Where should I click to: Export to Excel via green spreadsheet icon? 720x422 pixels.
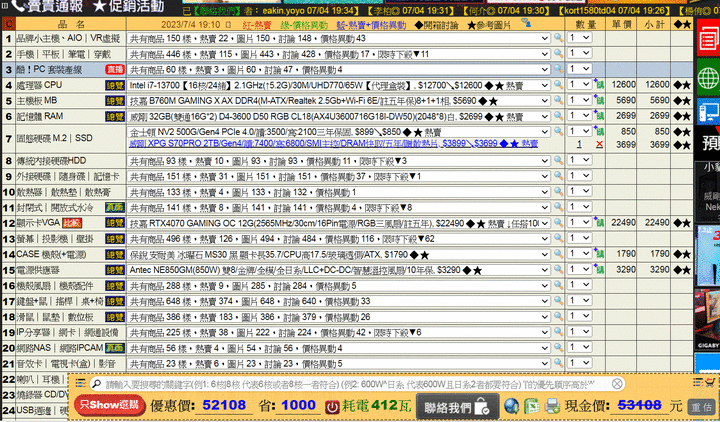pyautogui.click(x=531, y=406)
